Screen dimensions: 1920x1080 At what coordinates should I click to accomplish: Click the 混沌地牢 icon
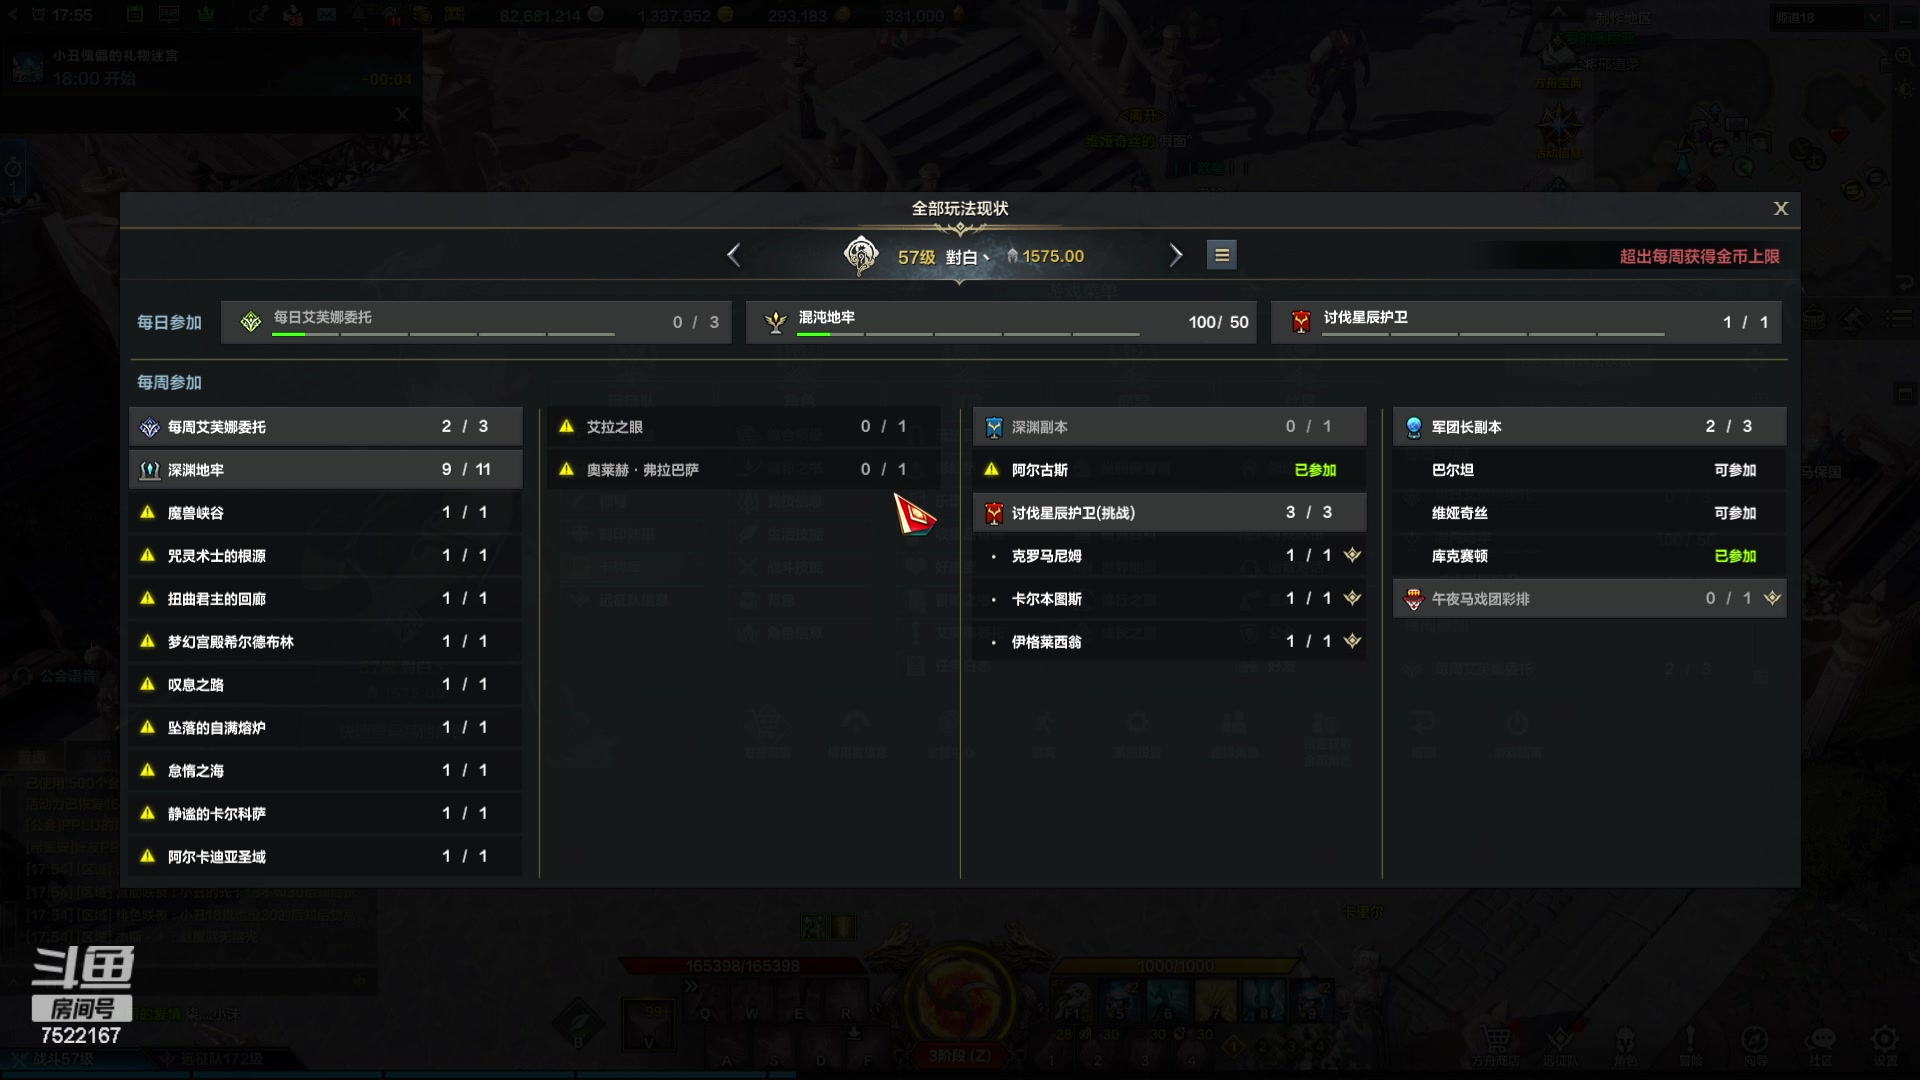pos(775,322)
